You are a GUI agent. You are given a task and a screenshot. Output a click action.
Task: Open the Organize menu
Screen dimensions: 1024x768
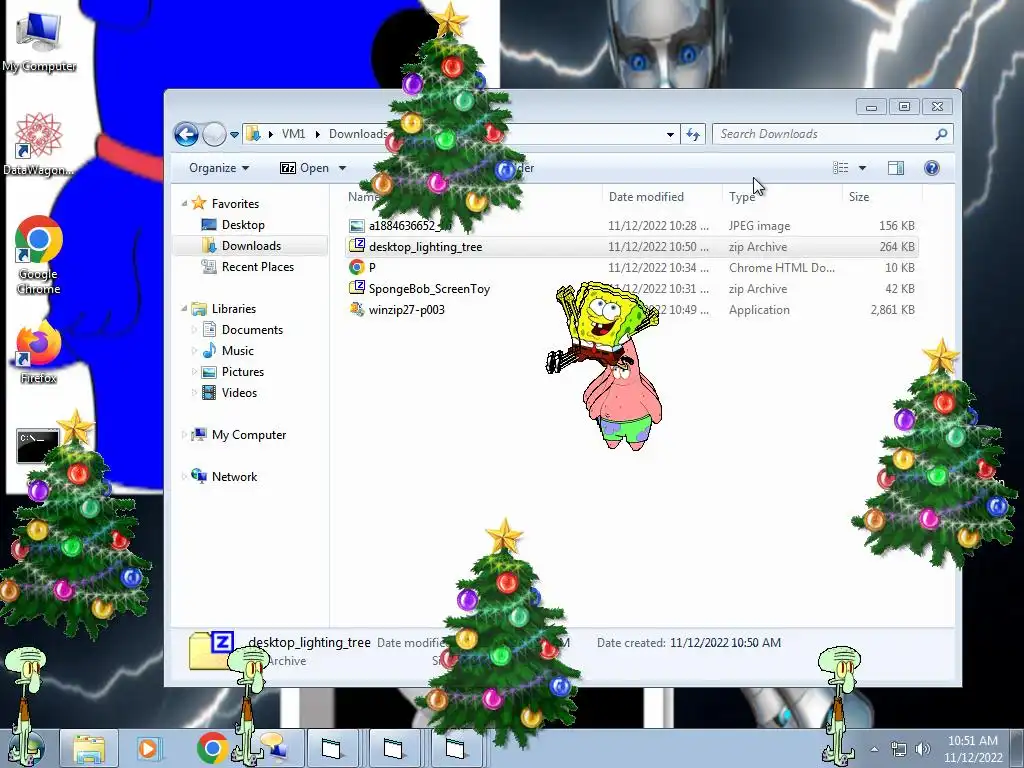click(219, 168)
